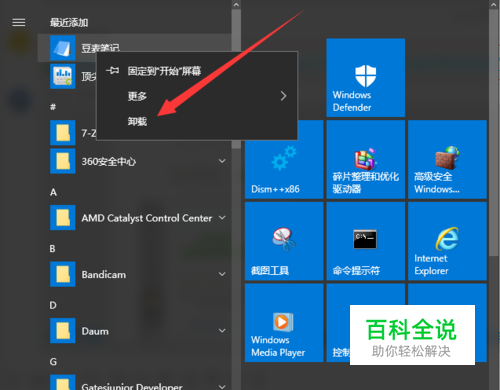Launch the 截图工具 snipping tool tile
Viewport: 500px width, 390px height.
284,241
